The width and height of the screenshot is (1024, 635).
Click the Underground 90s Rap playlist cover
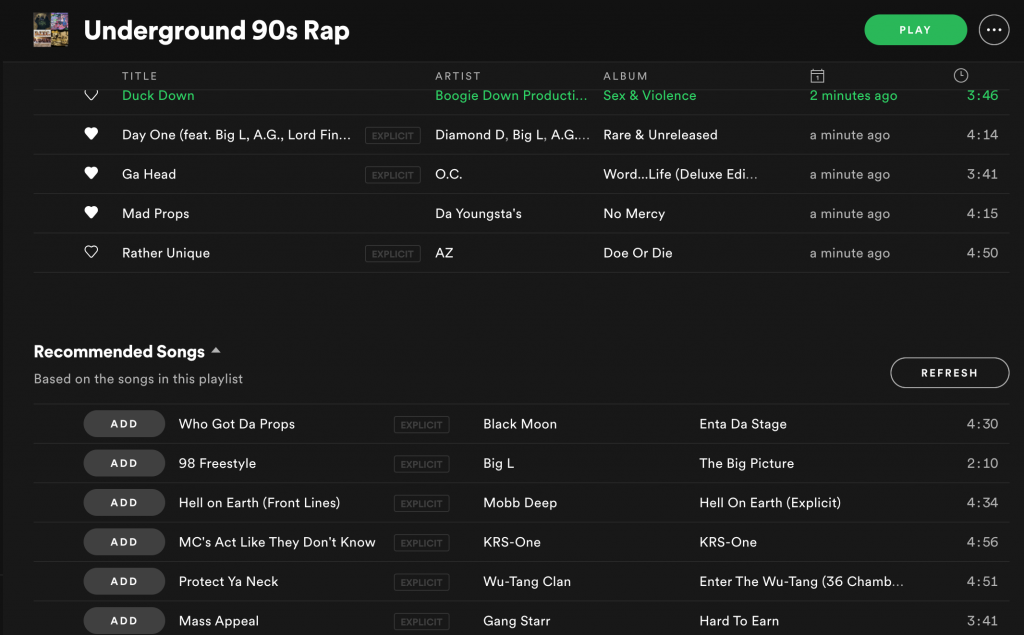tap(51, 30)
